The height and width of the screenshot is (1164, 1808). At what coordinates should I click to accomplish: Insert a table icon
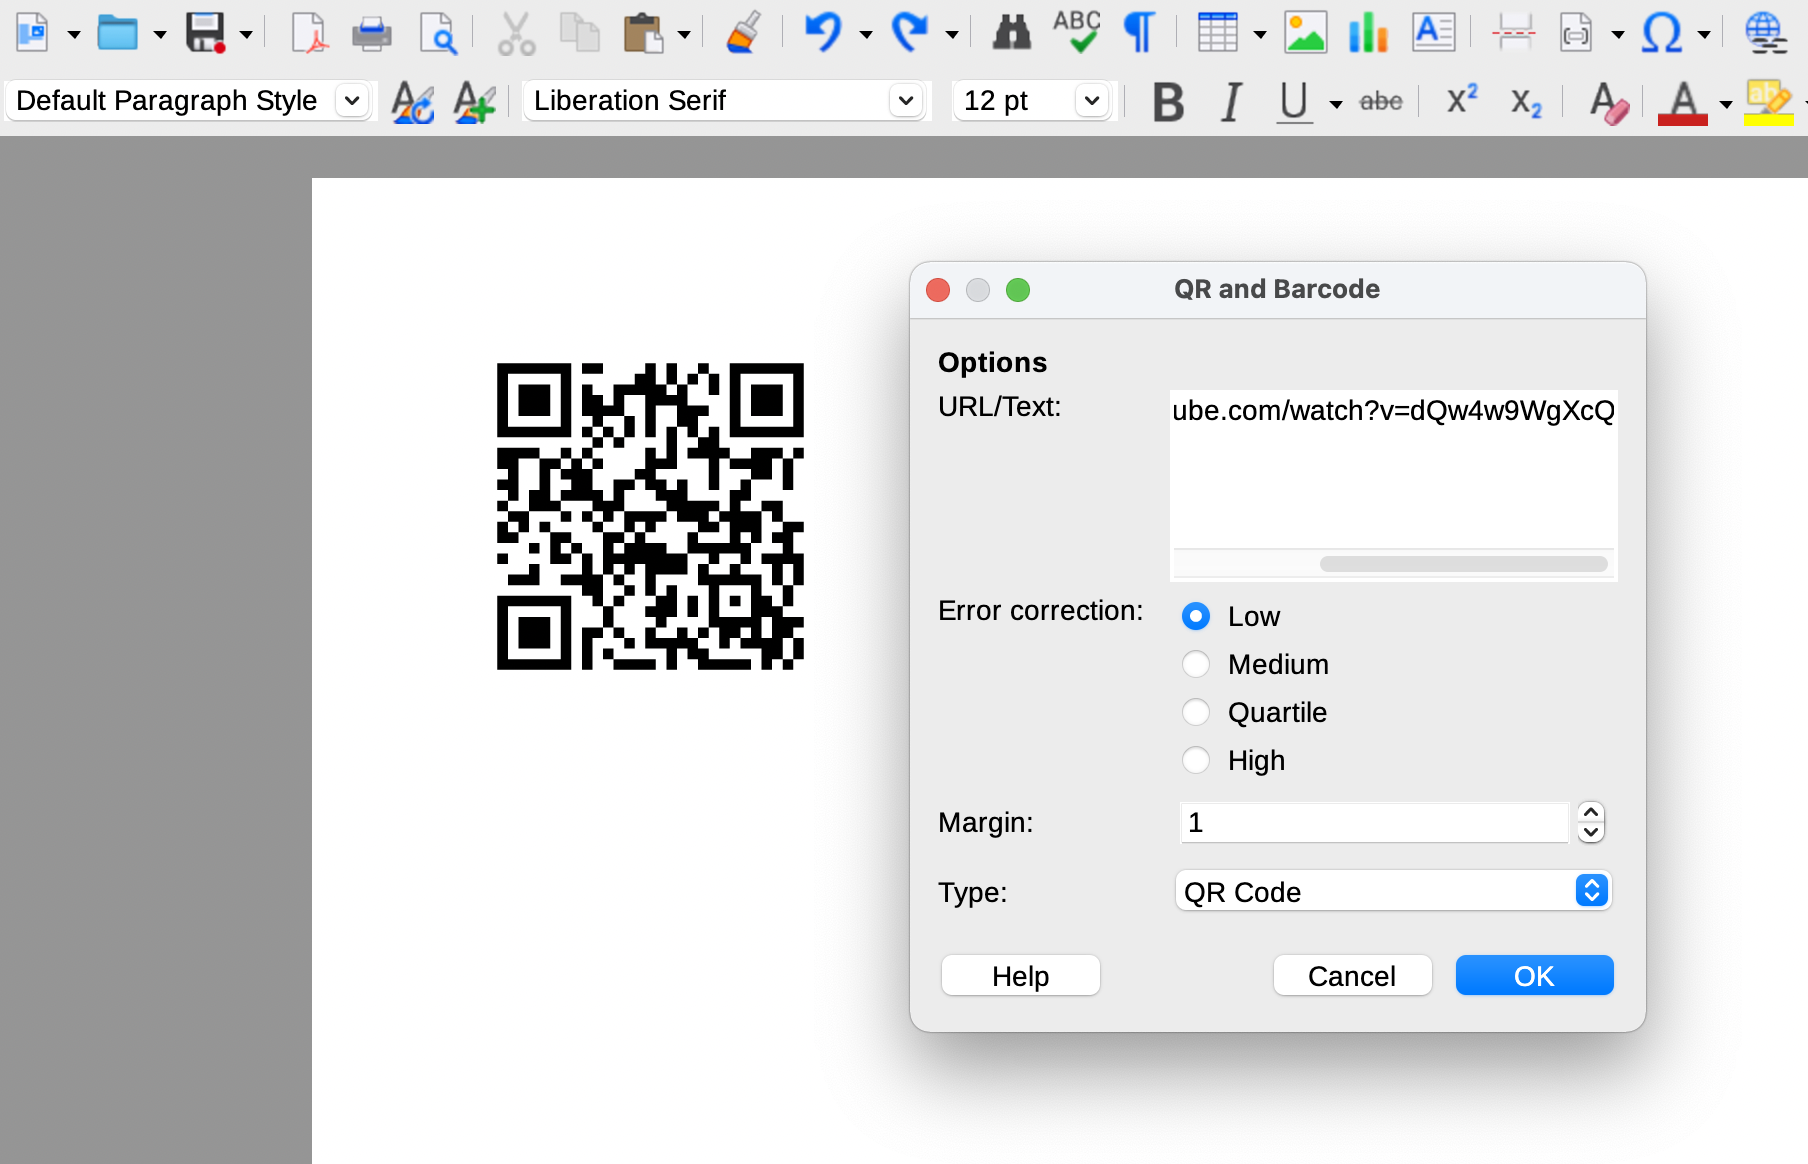pos(1217,33)
